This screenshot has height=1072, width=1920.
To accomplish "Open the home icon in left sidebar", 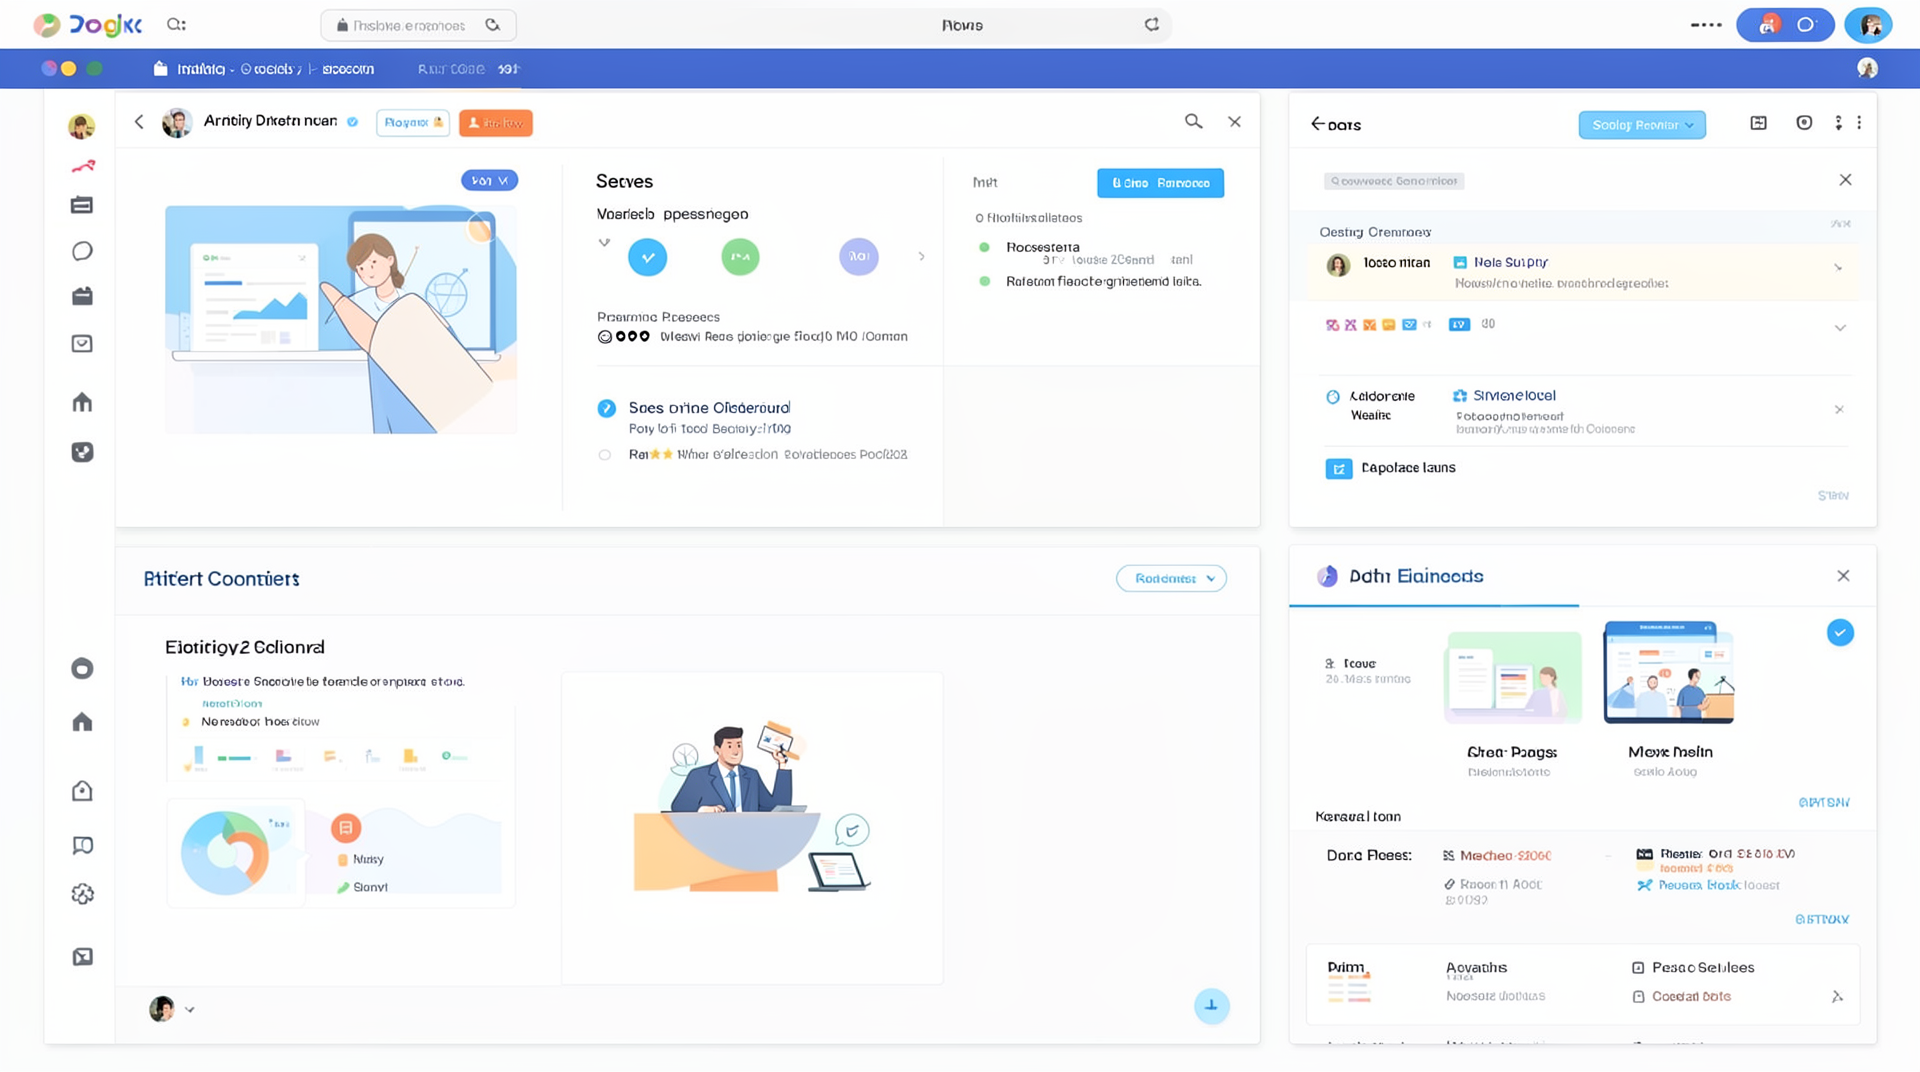I will click(x=82, y=402).
